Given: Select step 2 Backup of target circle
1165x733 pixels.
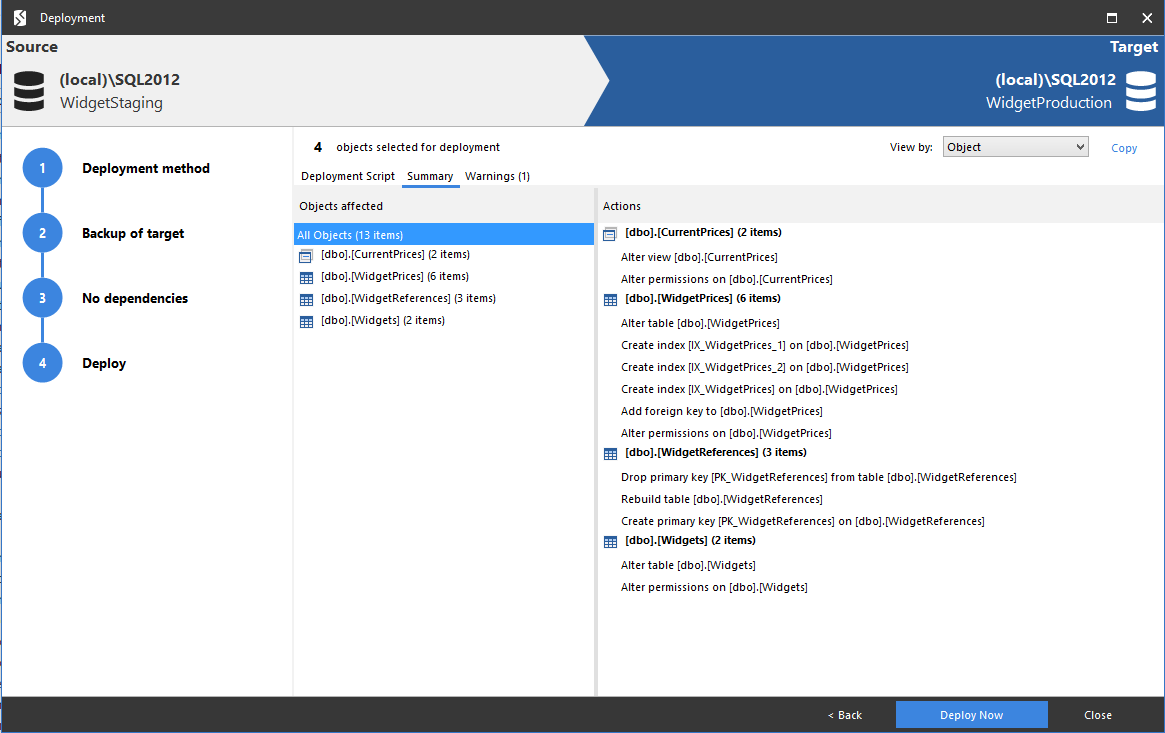Looking at the screenshot, I should coord(42,232).
